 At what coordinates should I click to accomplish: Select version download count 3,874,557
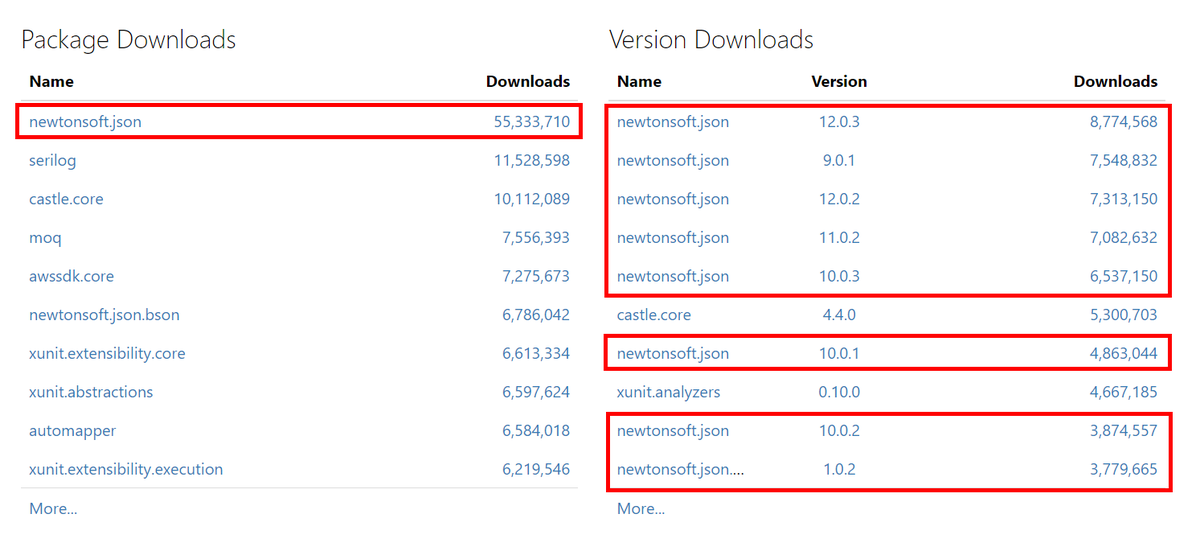click(x=1124, y=431)
